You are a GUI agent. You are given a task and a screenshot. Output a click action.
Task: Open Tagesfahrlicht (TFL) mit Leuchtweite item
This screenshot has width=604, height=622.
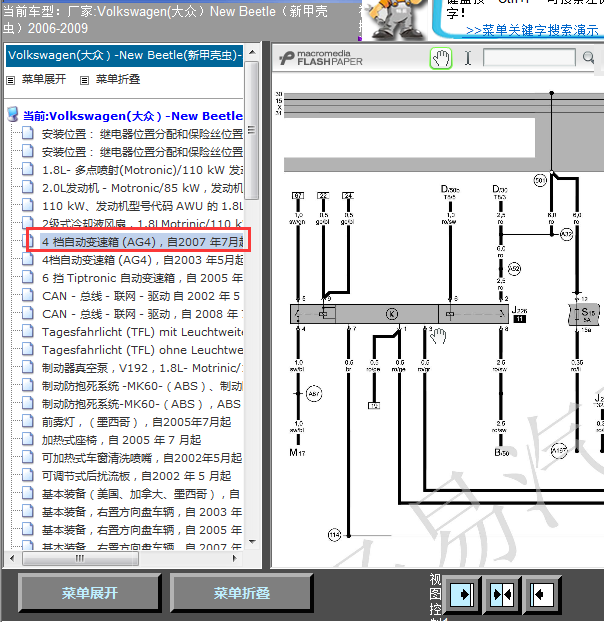click(x=142, y=332)
